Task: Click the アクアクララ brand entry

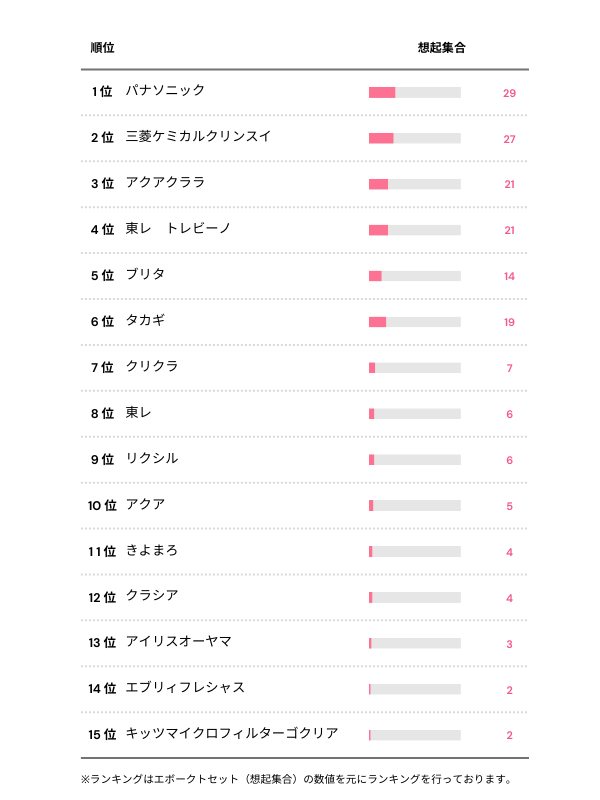Action: (165, 183)
